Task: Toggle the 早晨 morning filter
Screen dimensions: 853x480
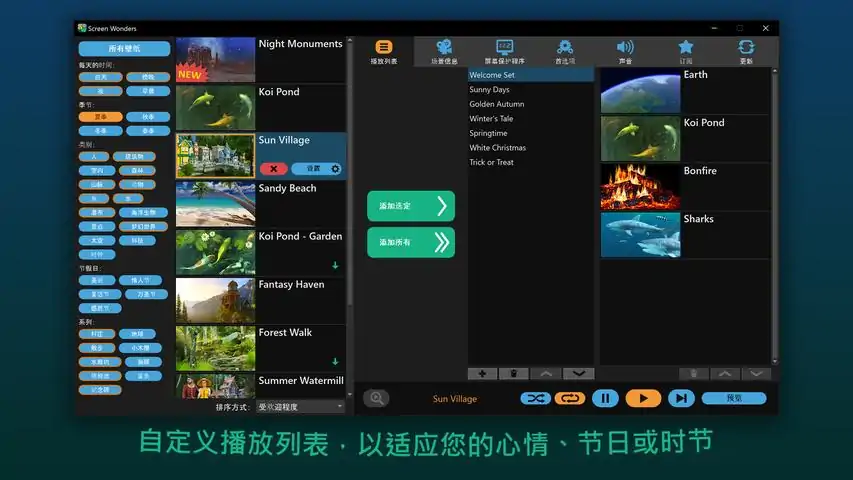Action: tap(148, 91)
